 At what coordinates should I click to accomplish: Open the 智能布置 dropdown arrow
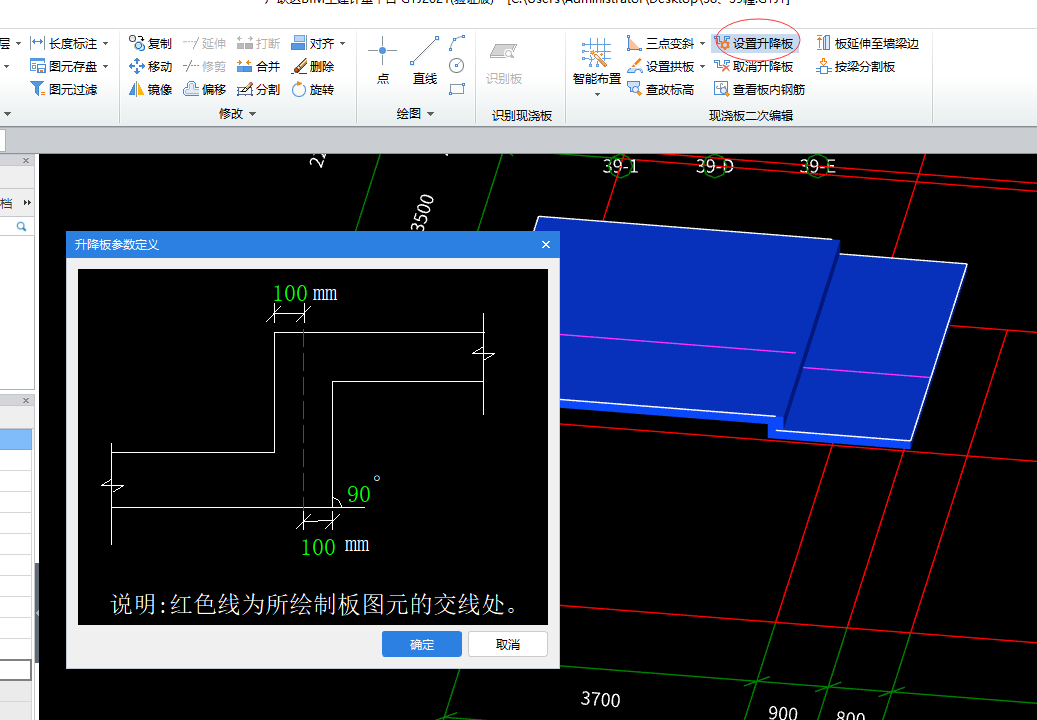coord(597,95)
